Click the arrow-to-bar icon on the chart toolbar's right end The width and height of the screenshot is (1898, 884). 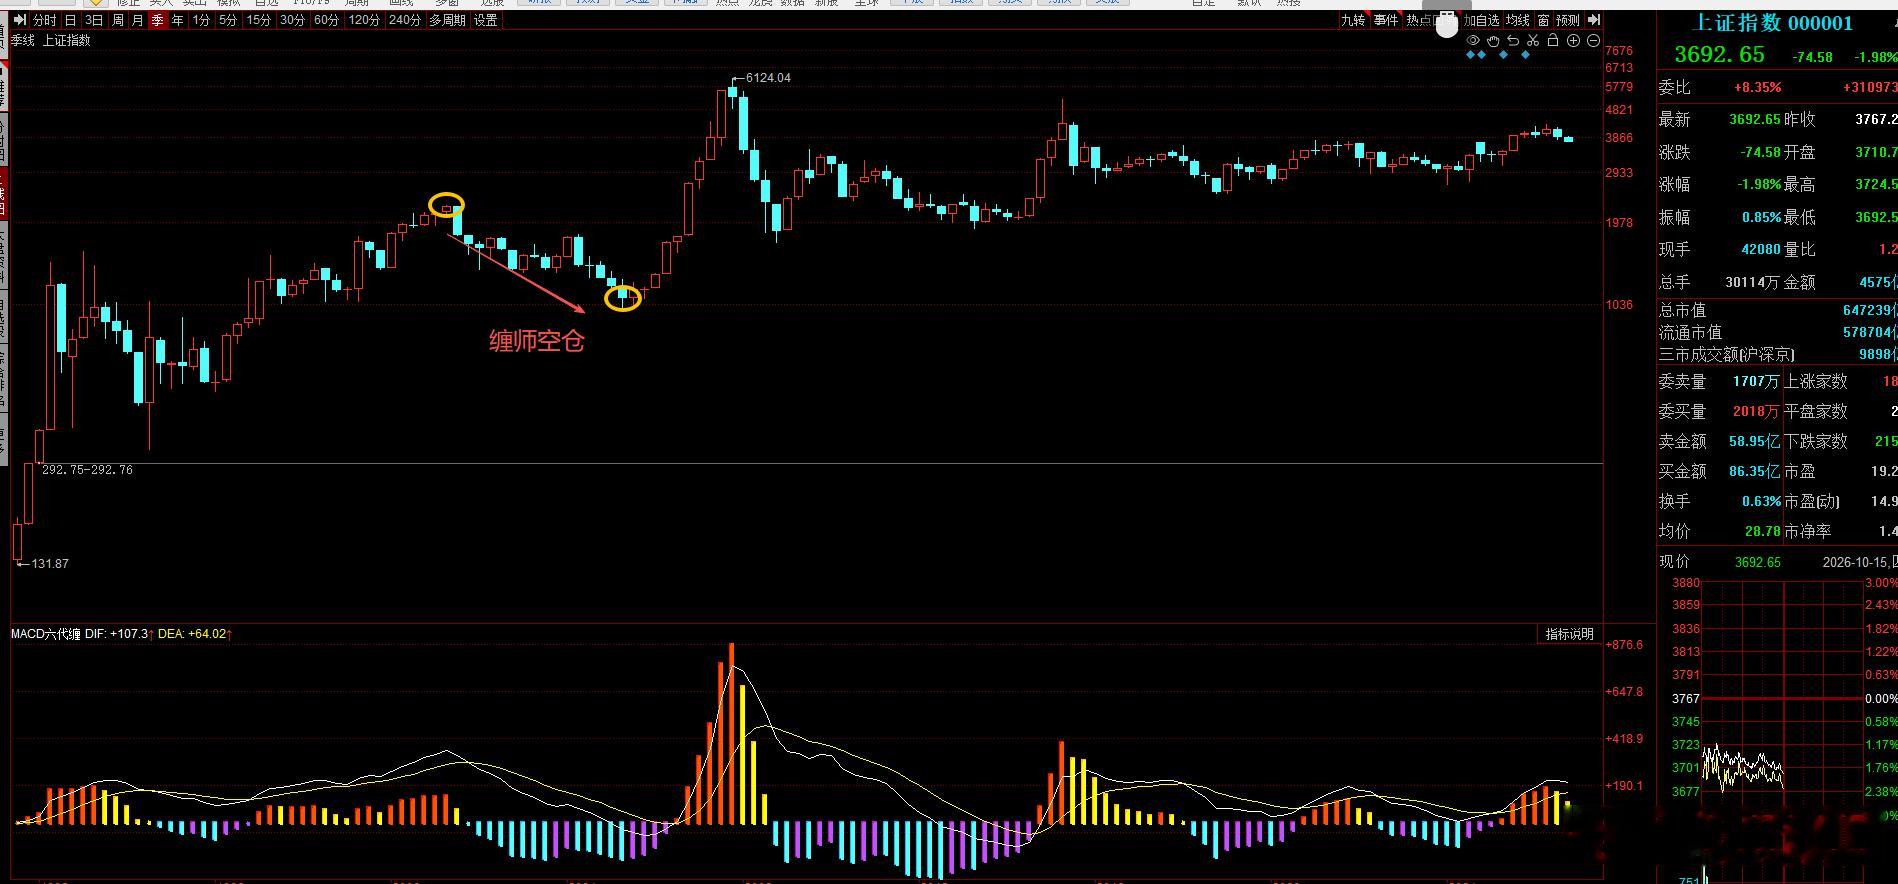click(x=1594, y=20)
